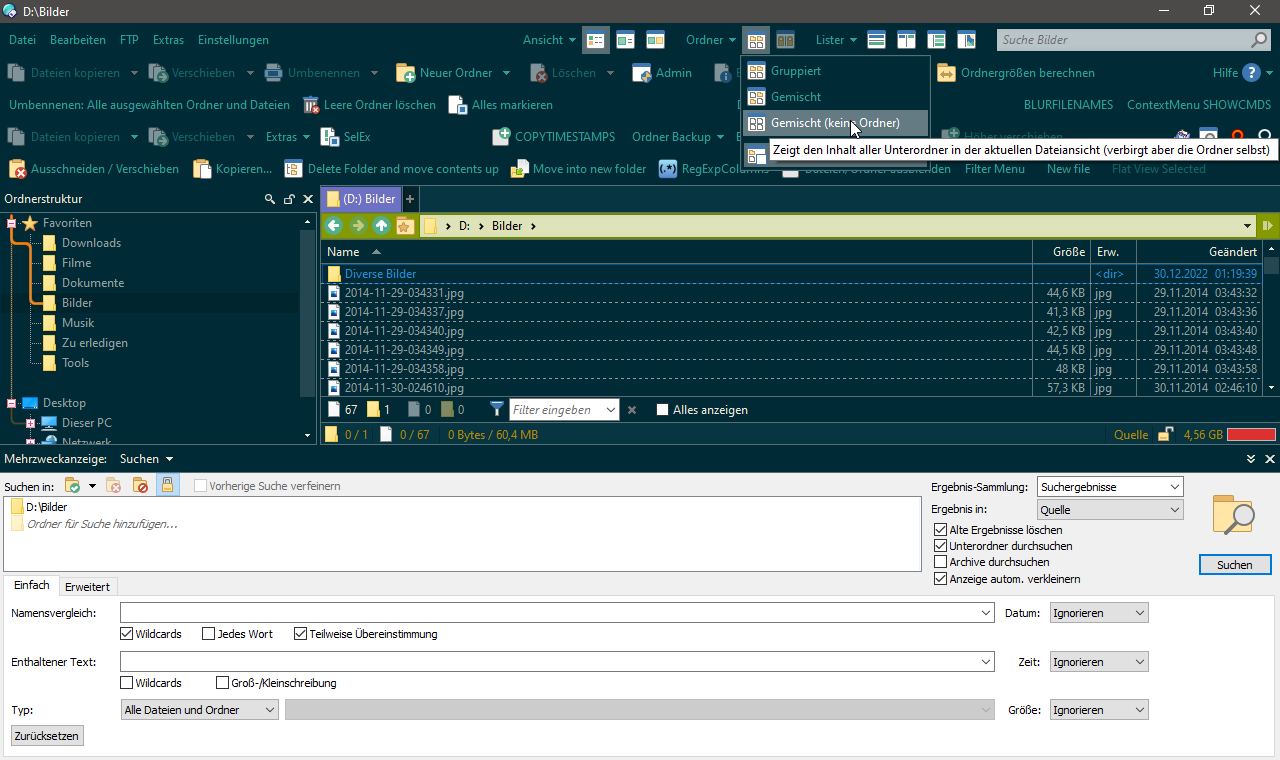Click the BLURFILENAMES button
The height and width of the screenshot is (760, 1280).
[x=1068, y=105]
